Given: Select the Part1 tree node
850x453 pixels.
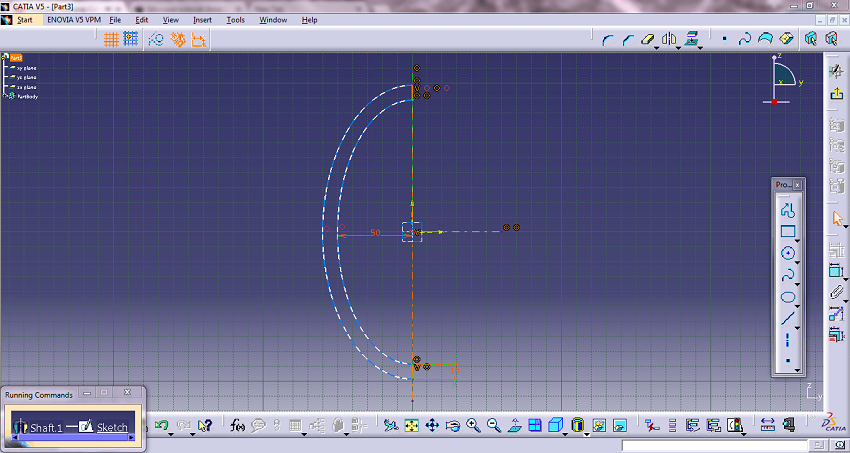Looking at the screenshot, I should point(16,57).
